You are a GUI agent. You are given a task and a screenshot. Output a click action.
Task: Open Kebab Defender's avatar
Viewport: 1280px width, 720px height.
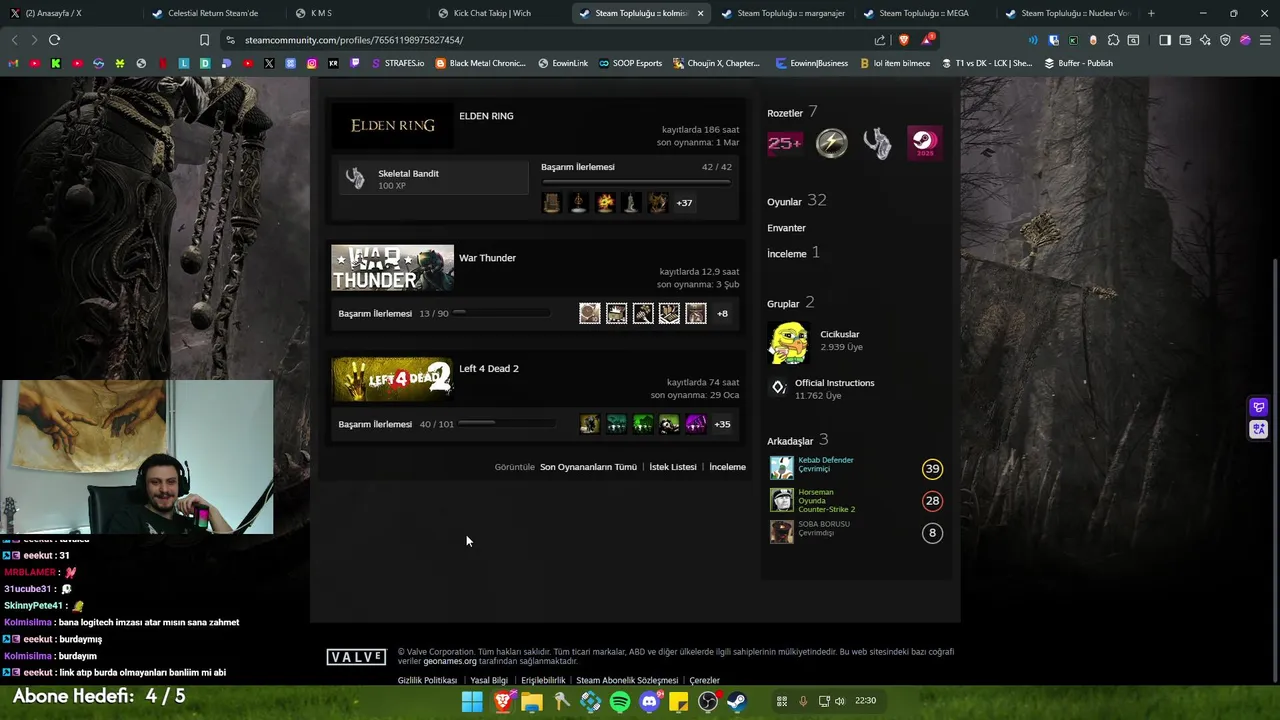click(x=781, y=468)
